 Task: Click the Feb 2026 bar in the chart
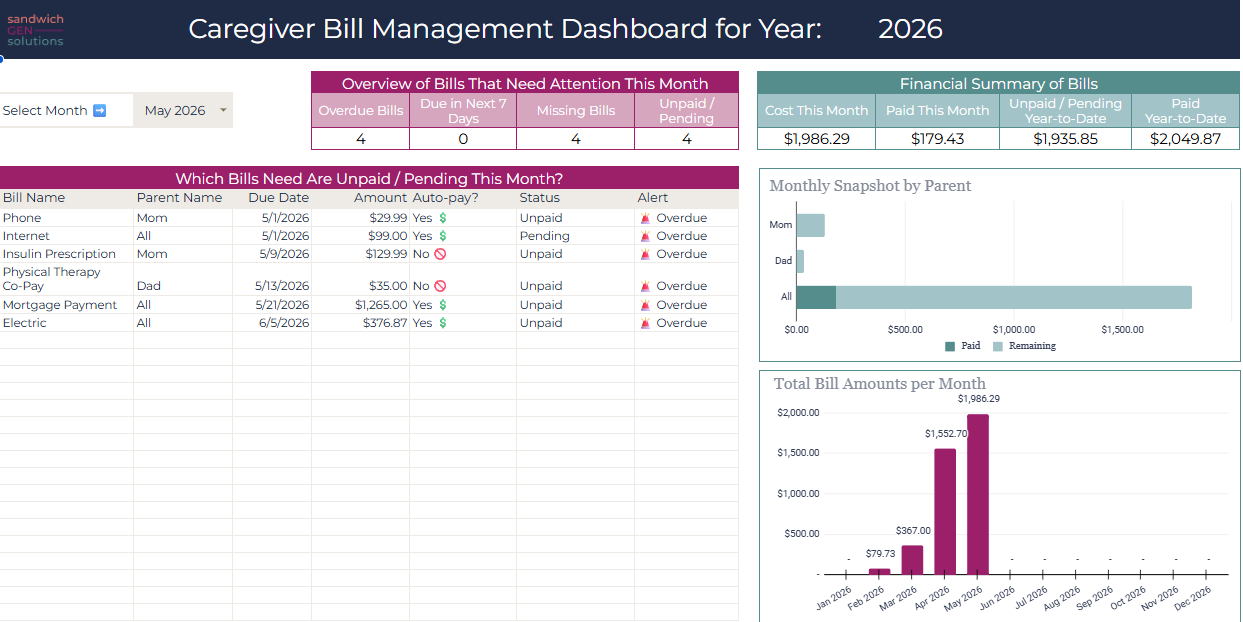(879, 572)
